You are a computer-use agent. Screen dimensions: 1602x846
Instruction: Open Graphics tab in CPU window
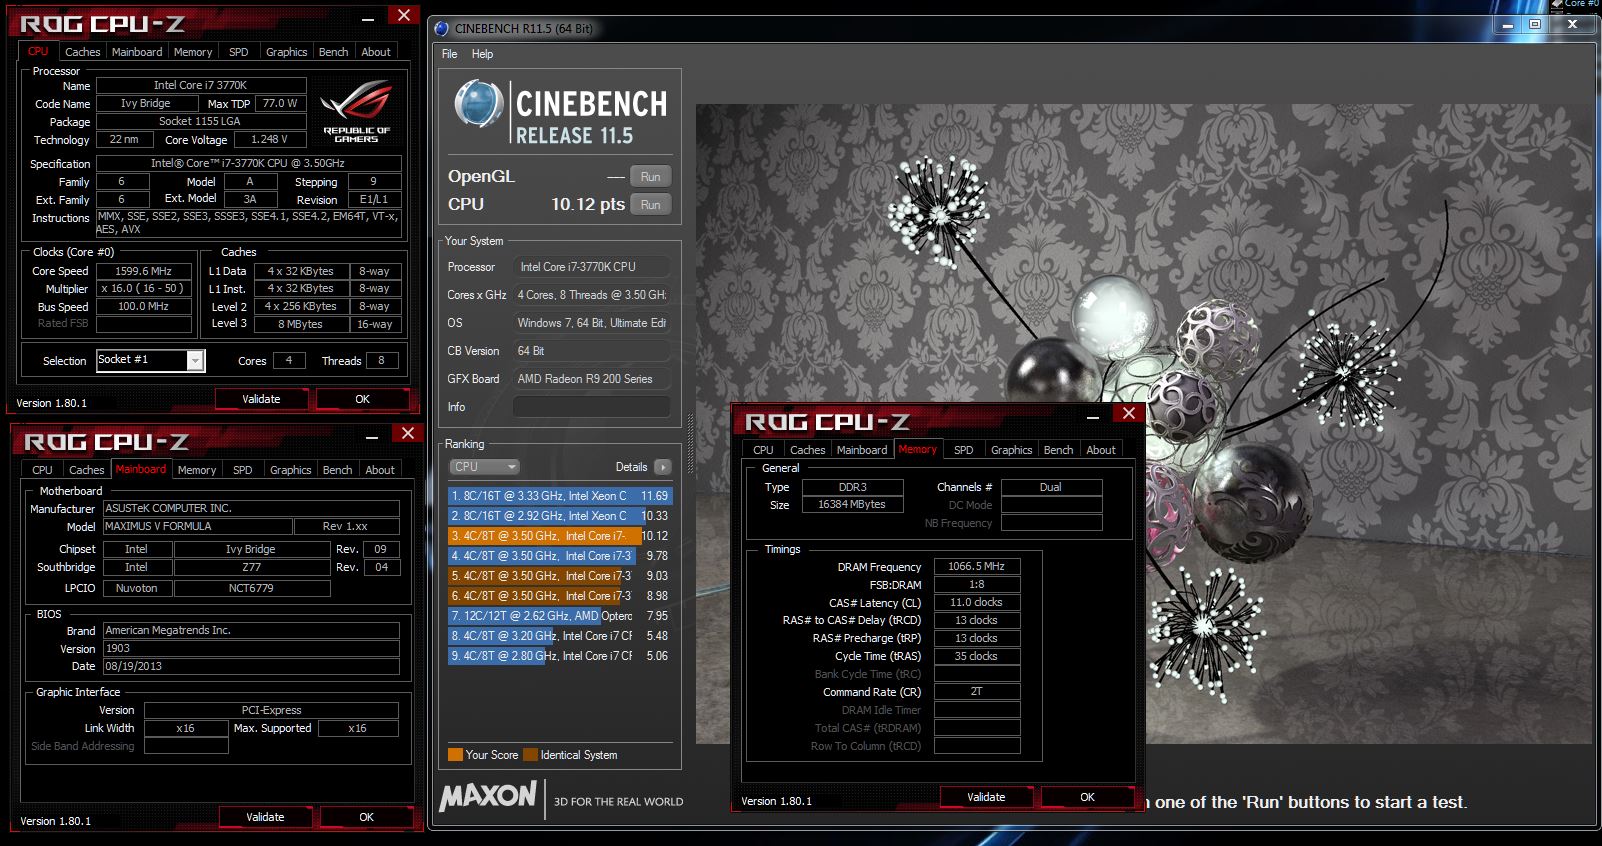(287, 52)
